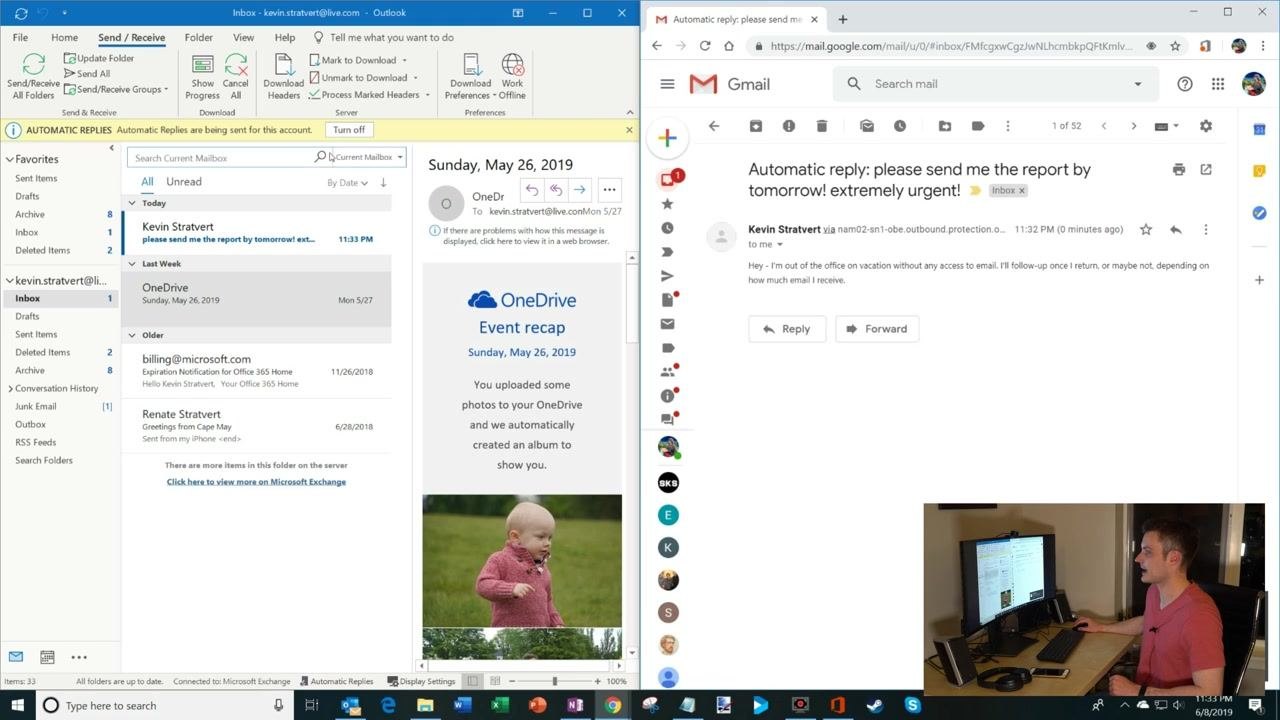Click Labels icon in Gmail toolbar
Viewport: 1280px width, 720px height.
pos(978,126)
